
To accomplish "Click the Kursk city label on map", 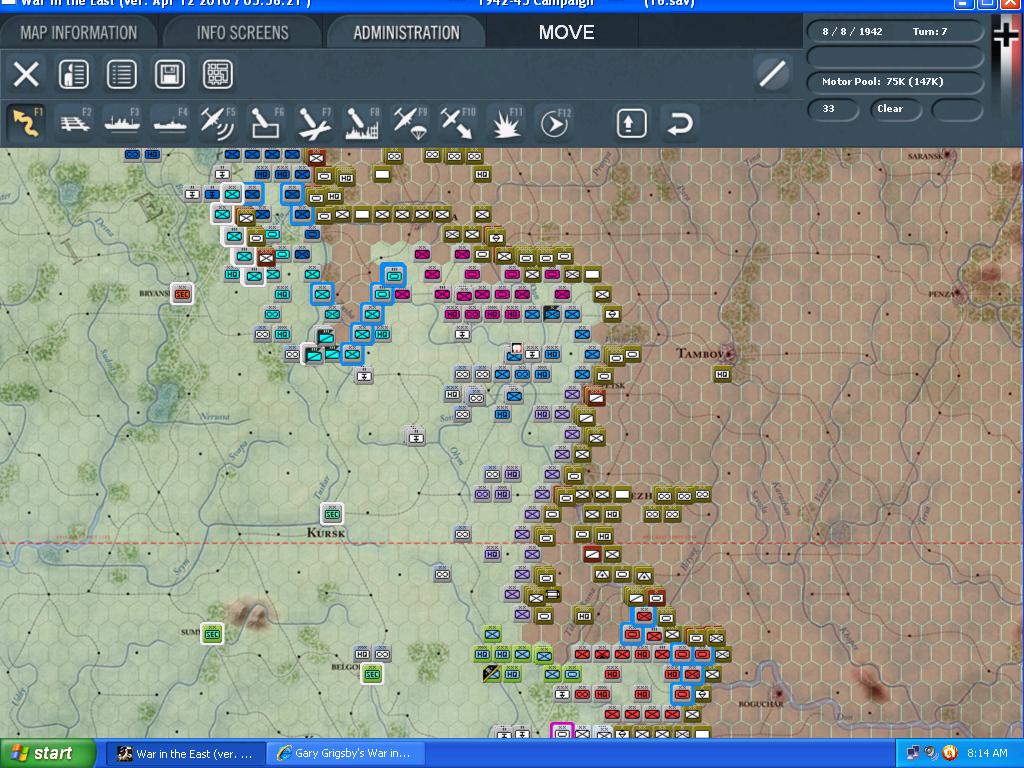I will point(326,533).
